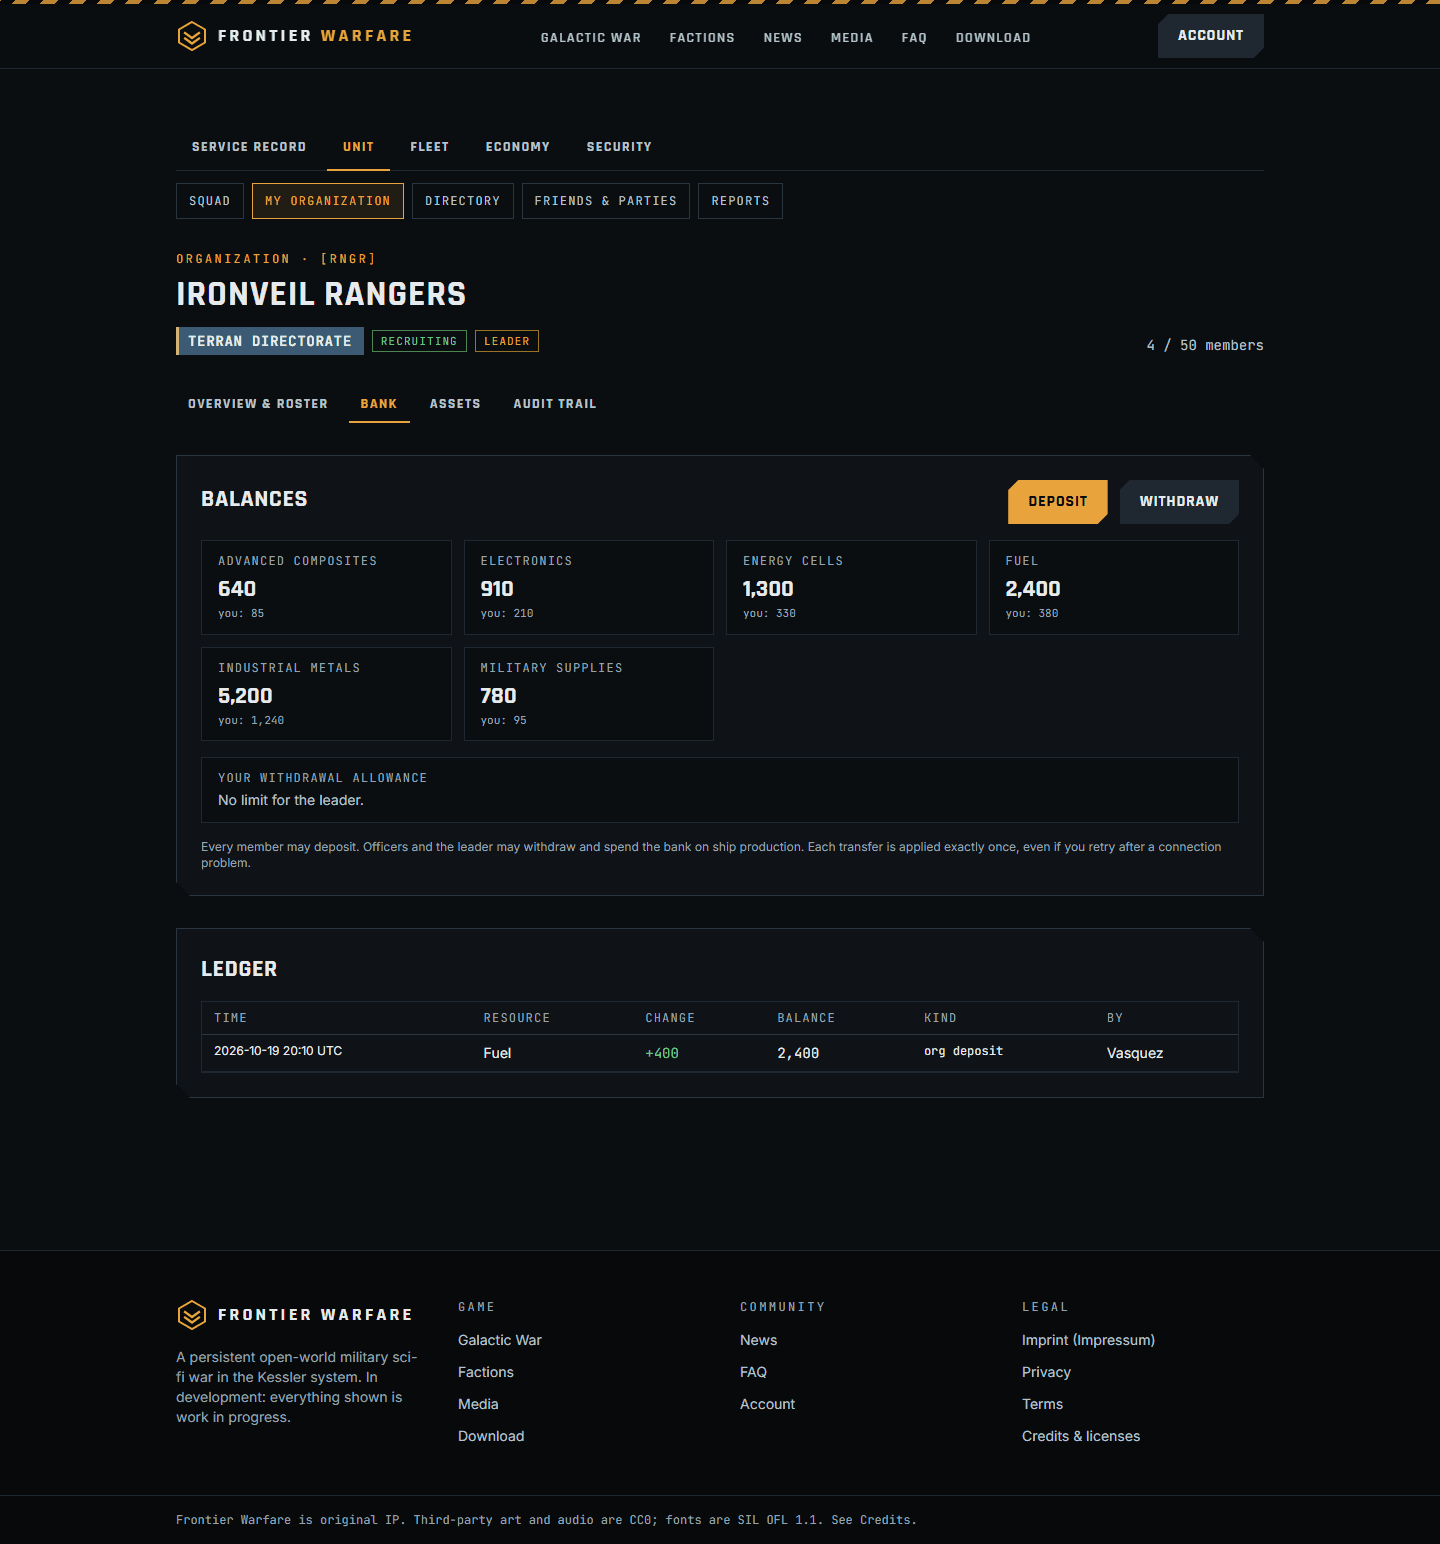Viewport: 1440px width, 1544px height.
Task: Select the My Organization sub-tab
Action: [x=328, y=201]
